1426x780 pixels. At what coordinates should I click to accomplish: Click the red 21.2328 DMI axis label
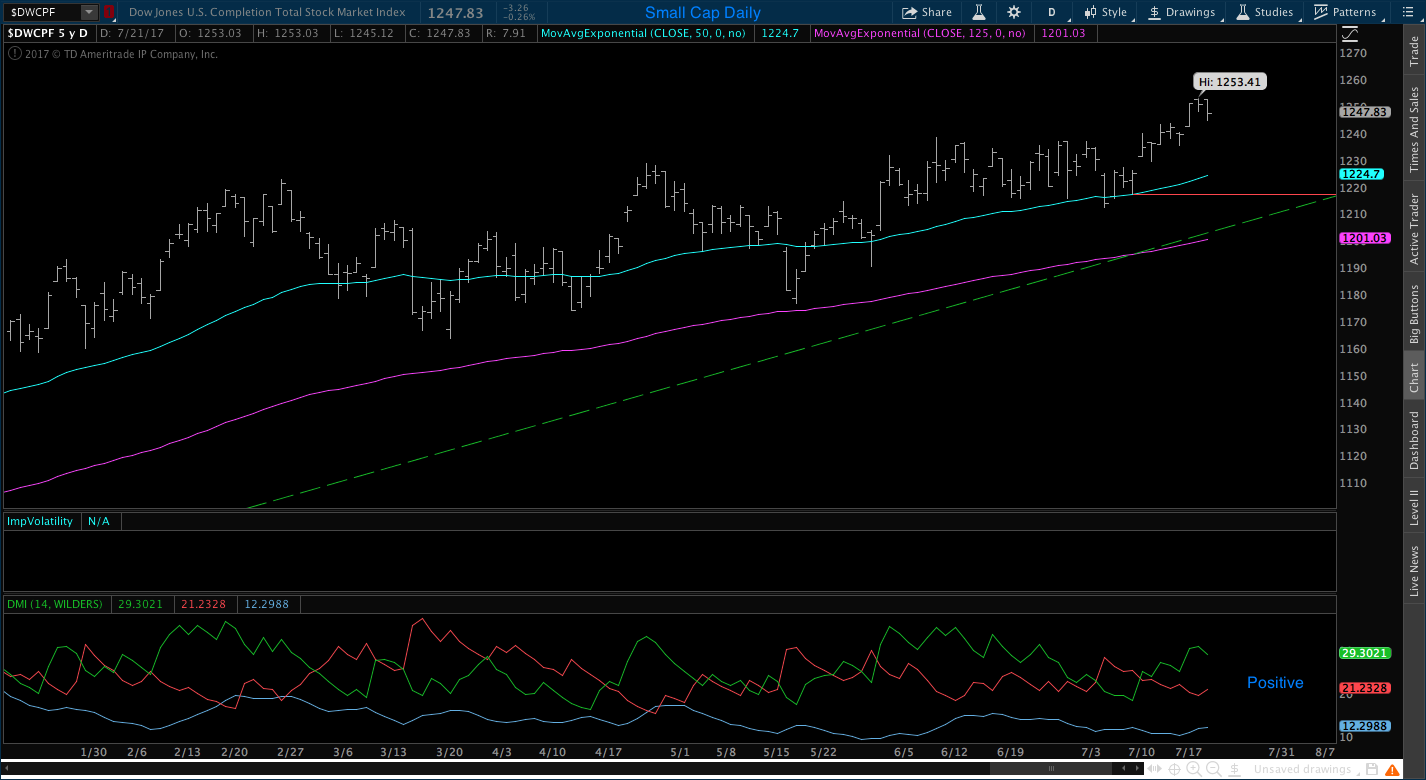pyautogui.click(x=1364, y=687)
